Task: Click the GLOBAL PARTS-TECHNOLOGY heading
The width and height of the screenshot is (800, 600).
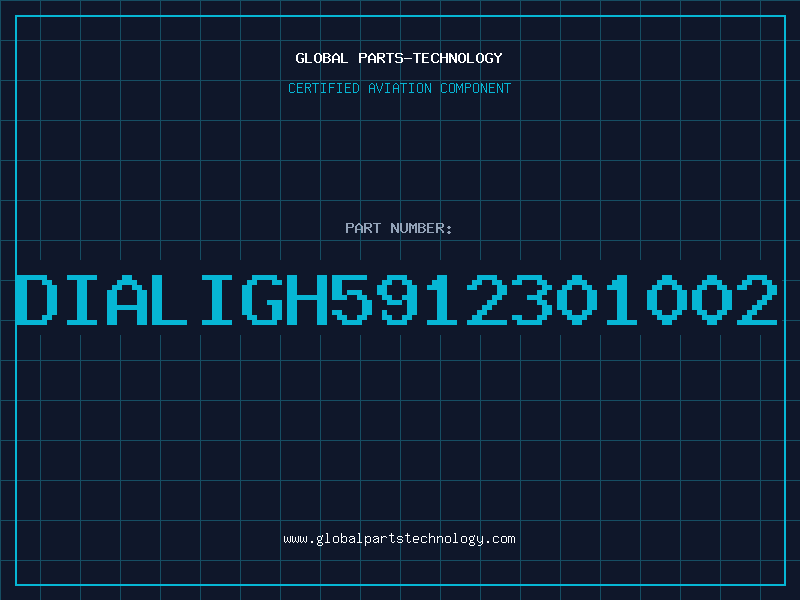Action: [399, 58]
